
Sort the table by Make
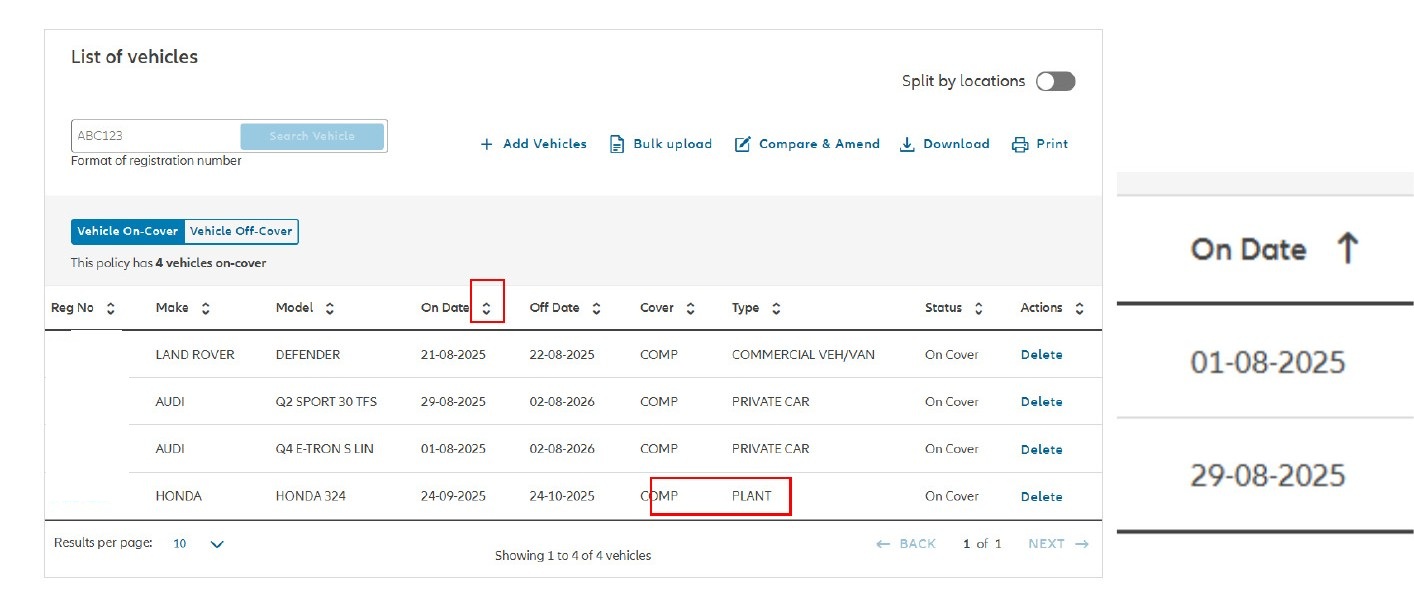pyautogui.click(x=206, y=309)
